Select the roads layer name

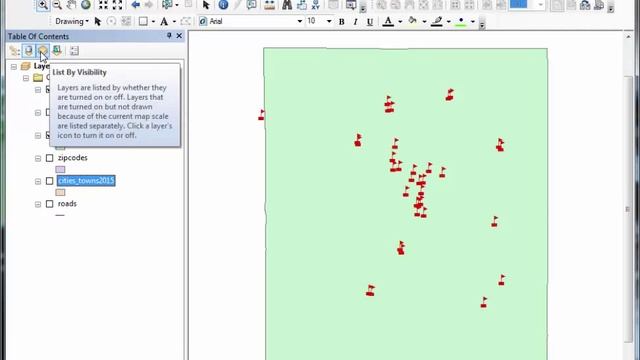point(67,204)
